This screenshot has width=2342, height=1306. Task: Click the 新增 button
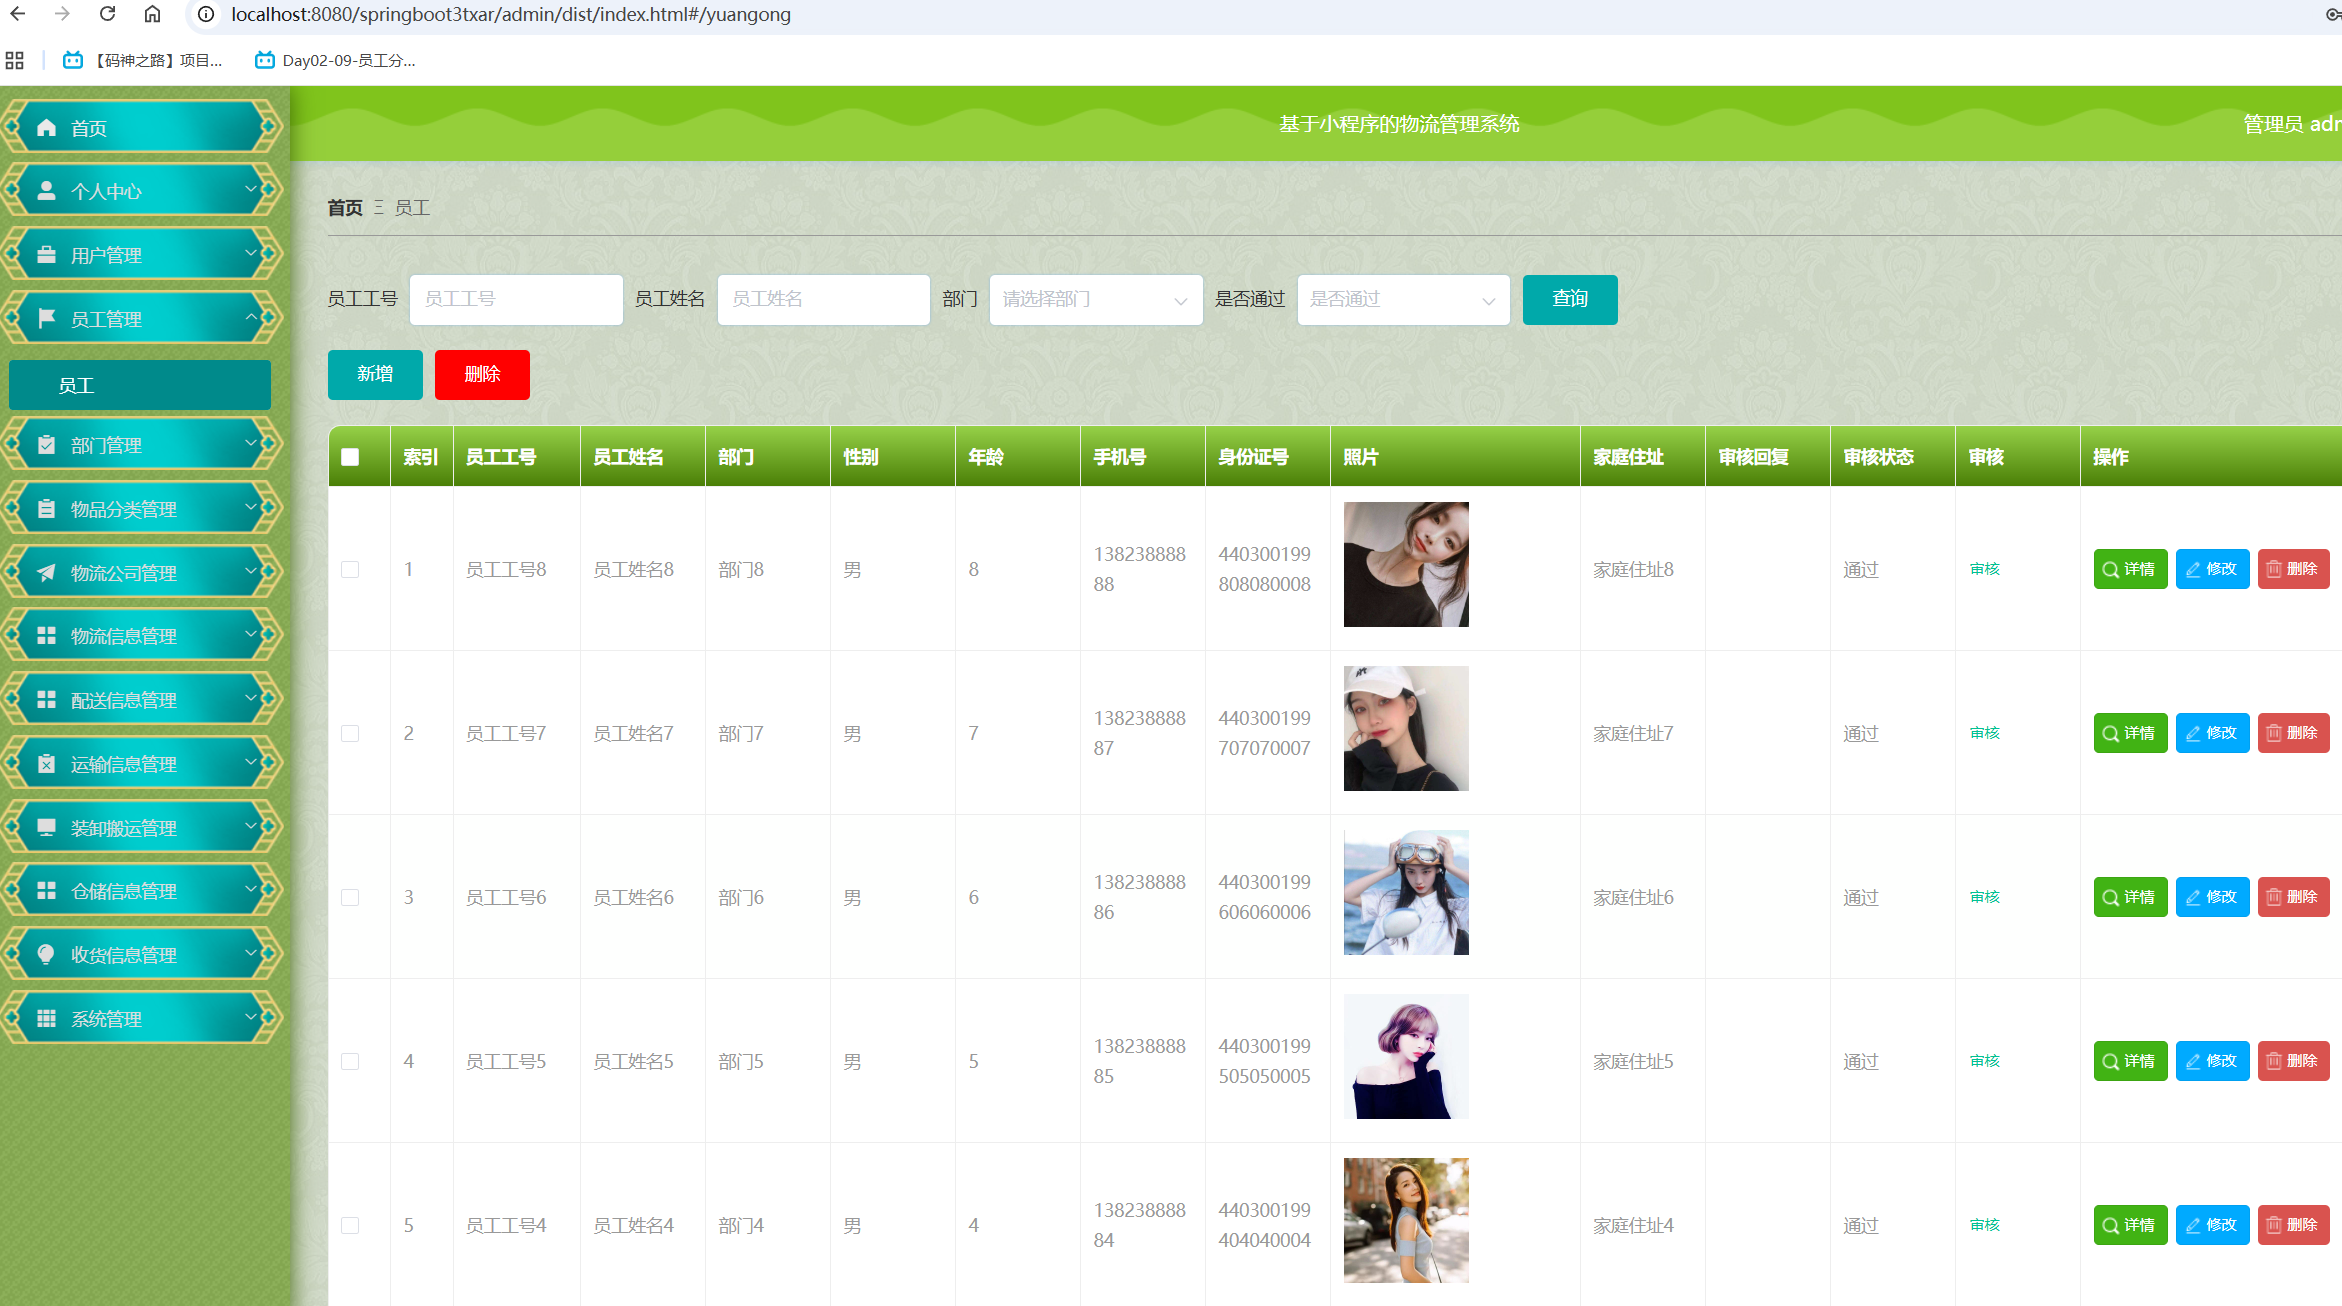coord(375,374)
